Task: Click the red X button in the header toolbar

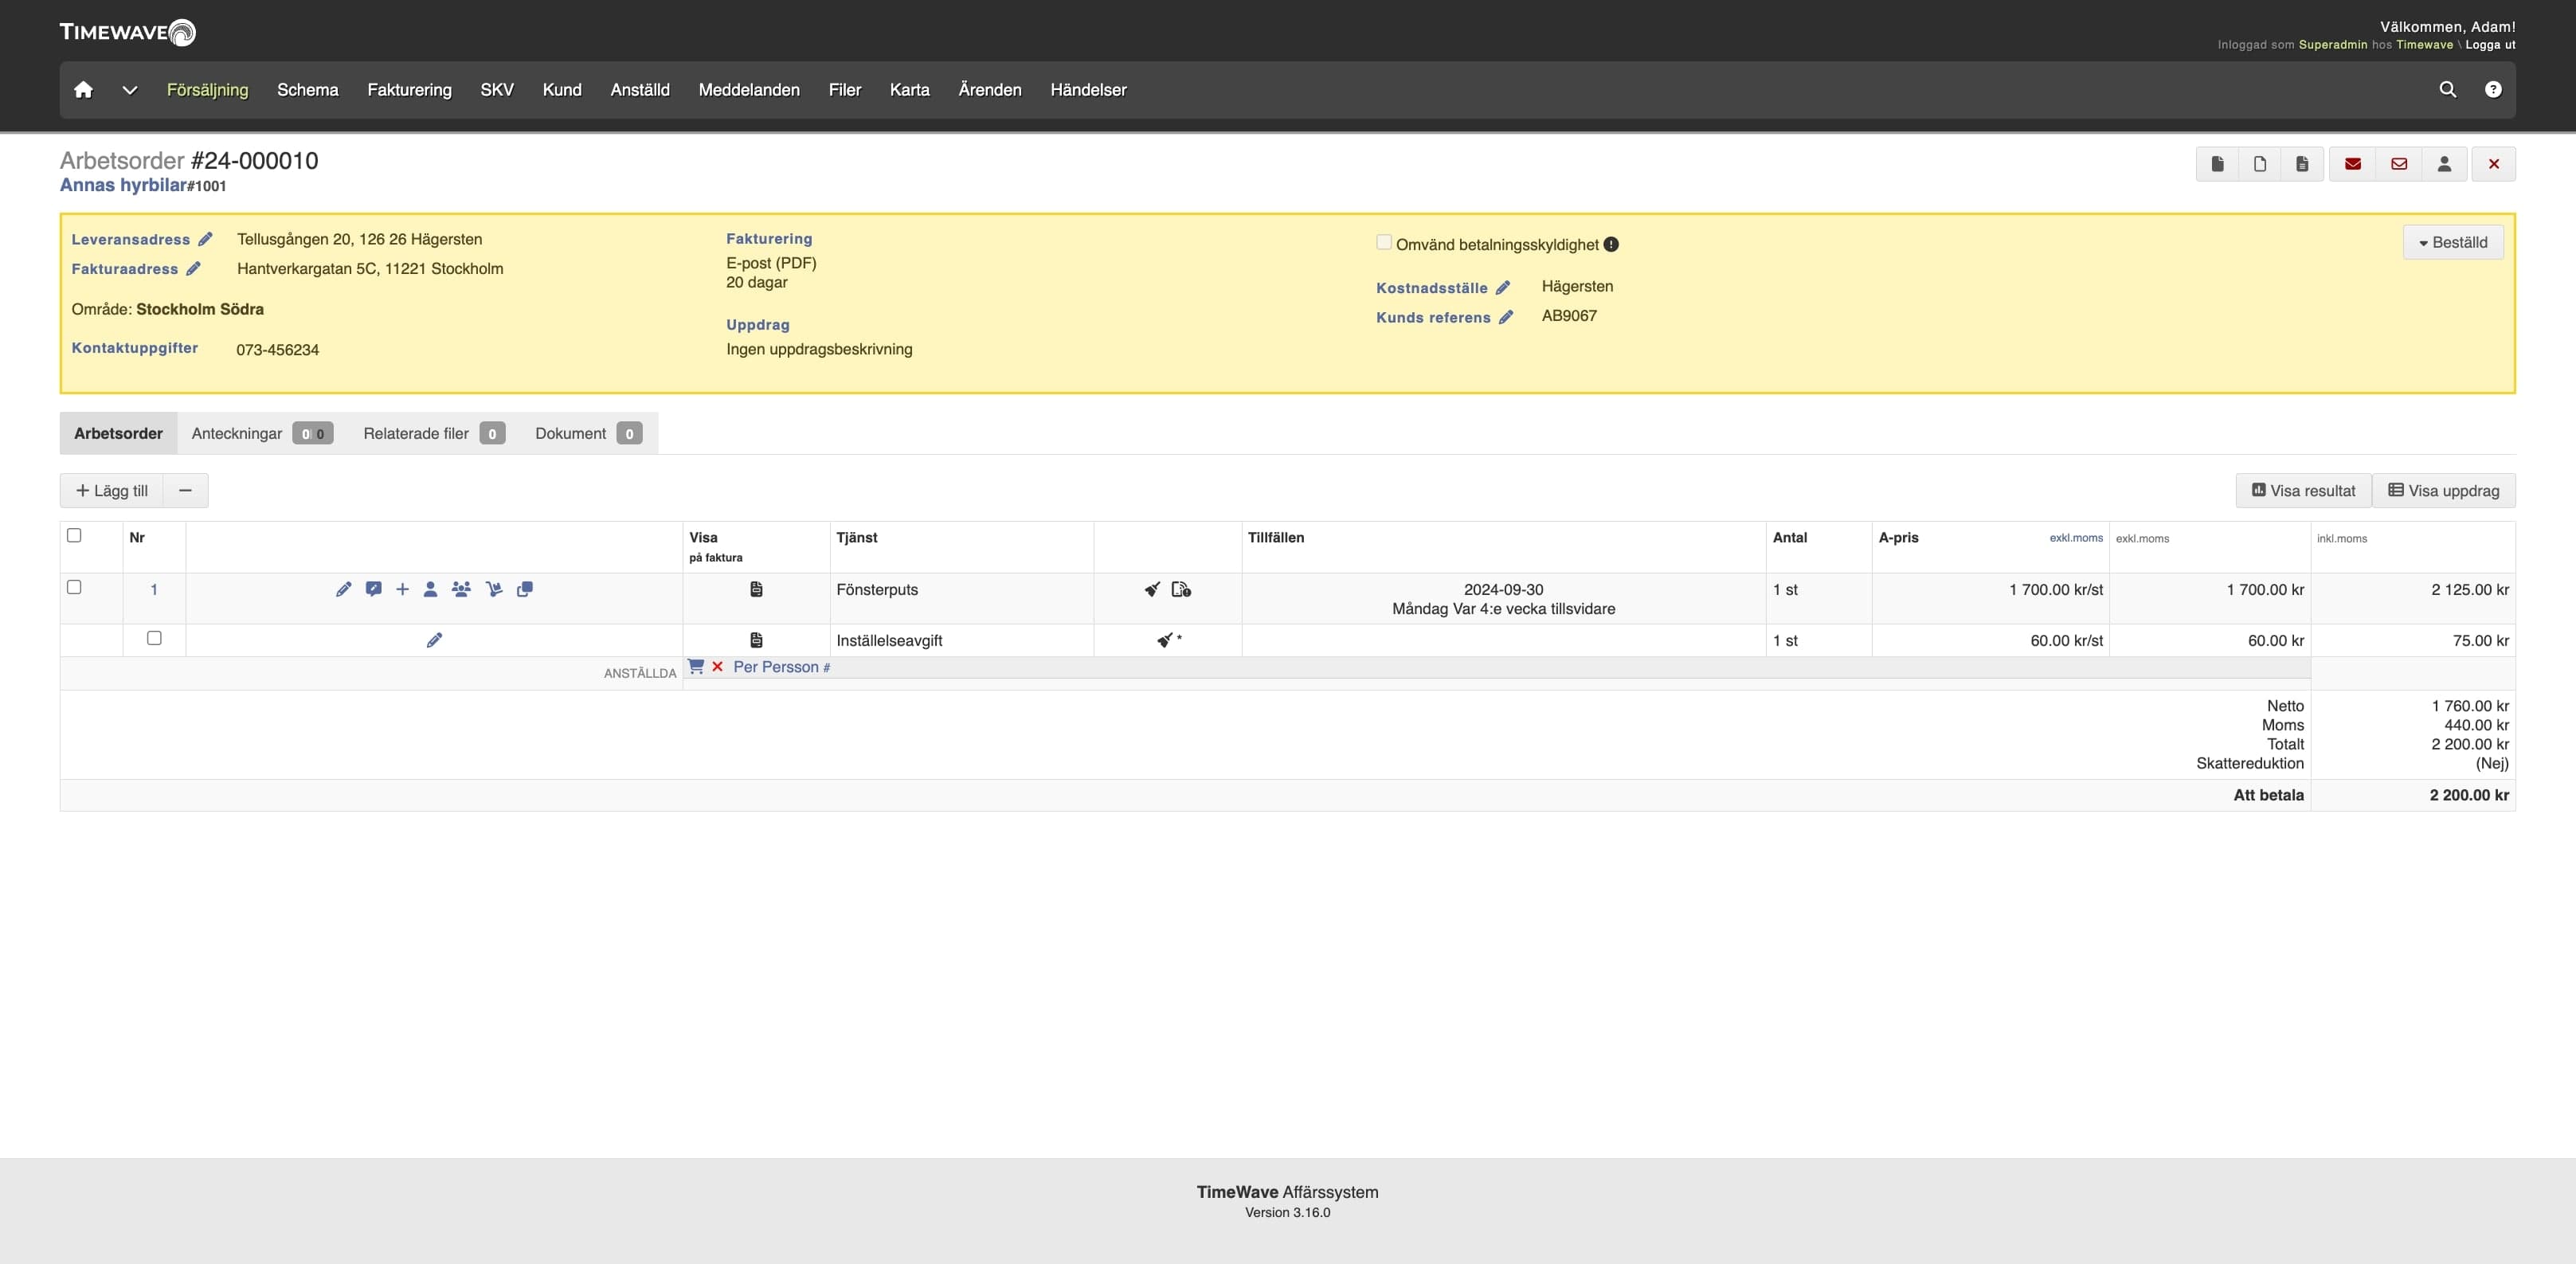Action: (2493, 164)
